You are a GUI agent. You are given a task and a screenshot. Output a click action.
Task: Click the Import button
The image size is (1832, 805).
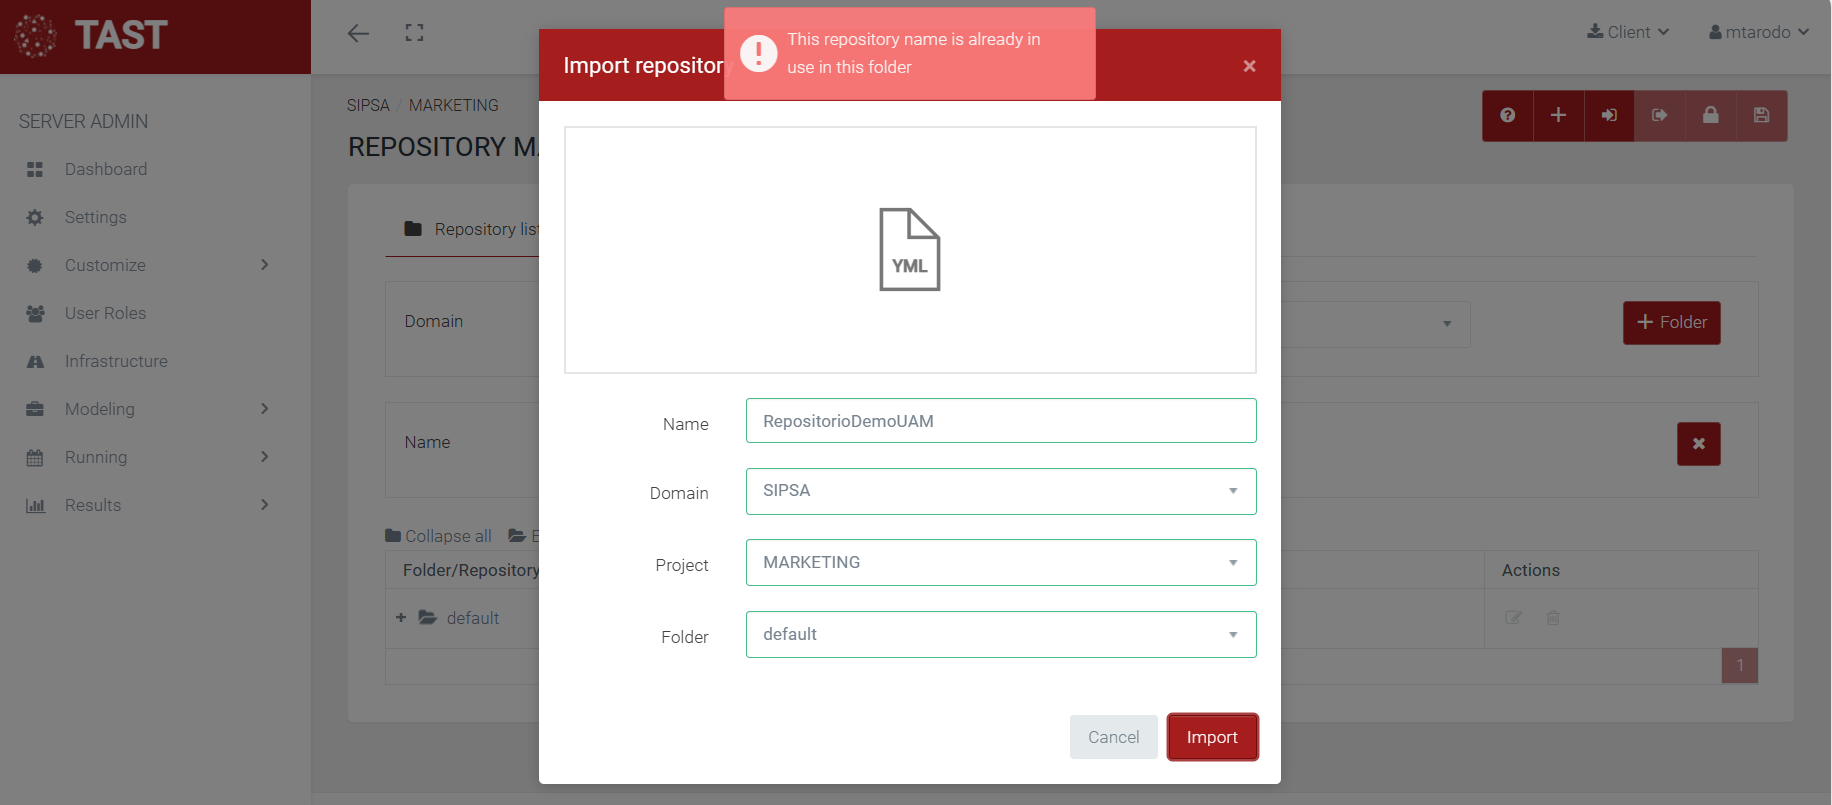[1212, 737]
